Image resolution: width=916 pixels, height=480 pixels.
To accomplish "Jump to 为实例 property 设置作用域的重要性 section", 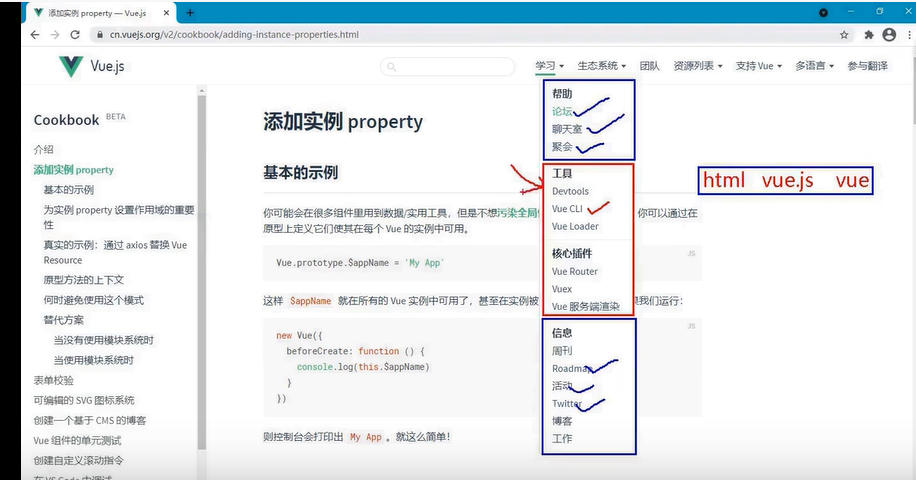I will pyautogui.click(x=119, y=217).
